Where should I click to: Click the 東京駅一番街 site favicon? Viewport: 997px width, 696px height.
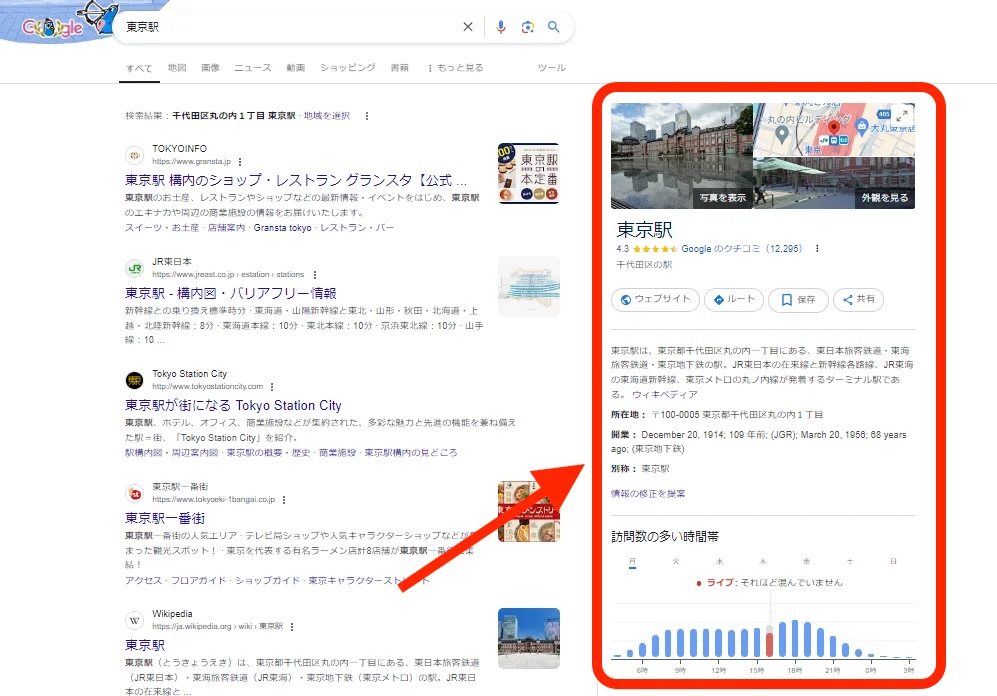tap(134, 493)
